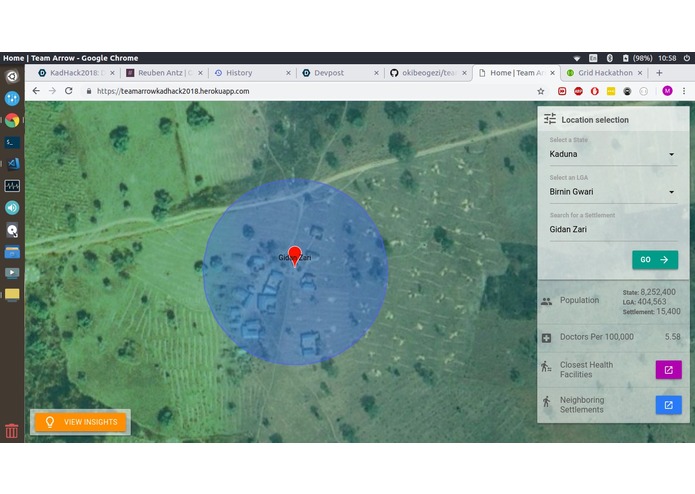Open Chrome from the Ubuntu dock

(x=12, y=120)
